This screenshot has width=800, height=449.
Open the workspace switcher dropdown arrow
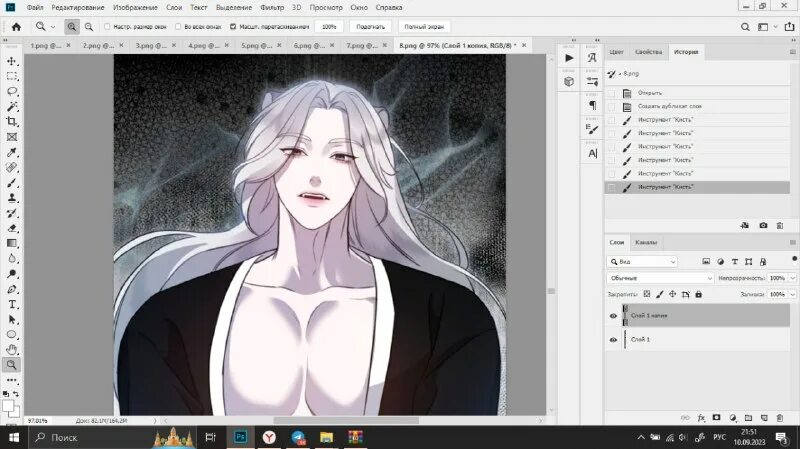point(776,27)
